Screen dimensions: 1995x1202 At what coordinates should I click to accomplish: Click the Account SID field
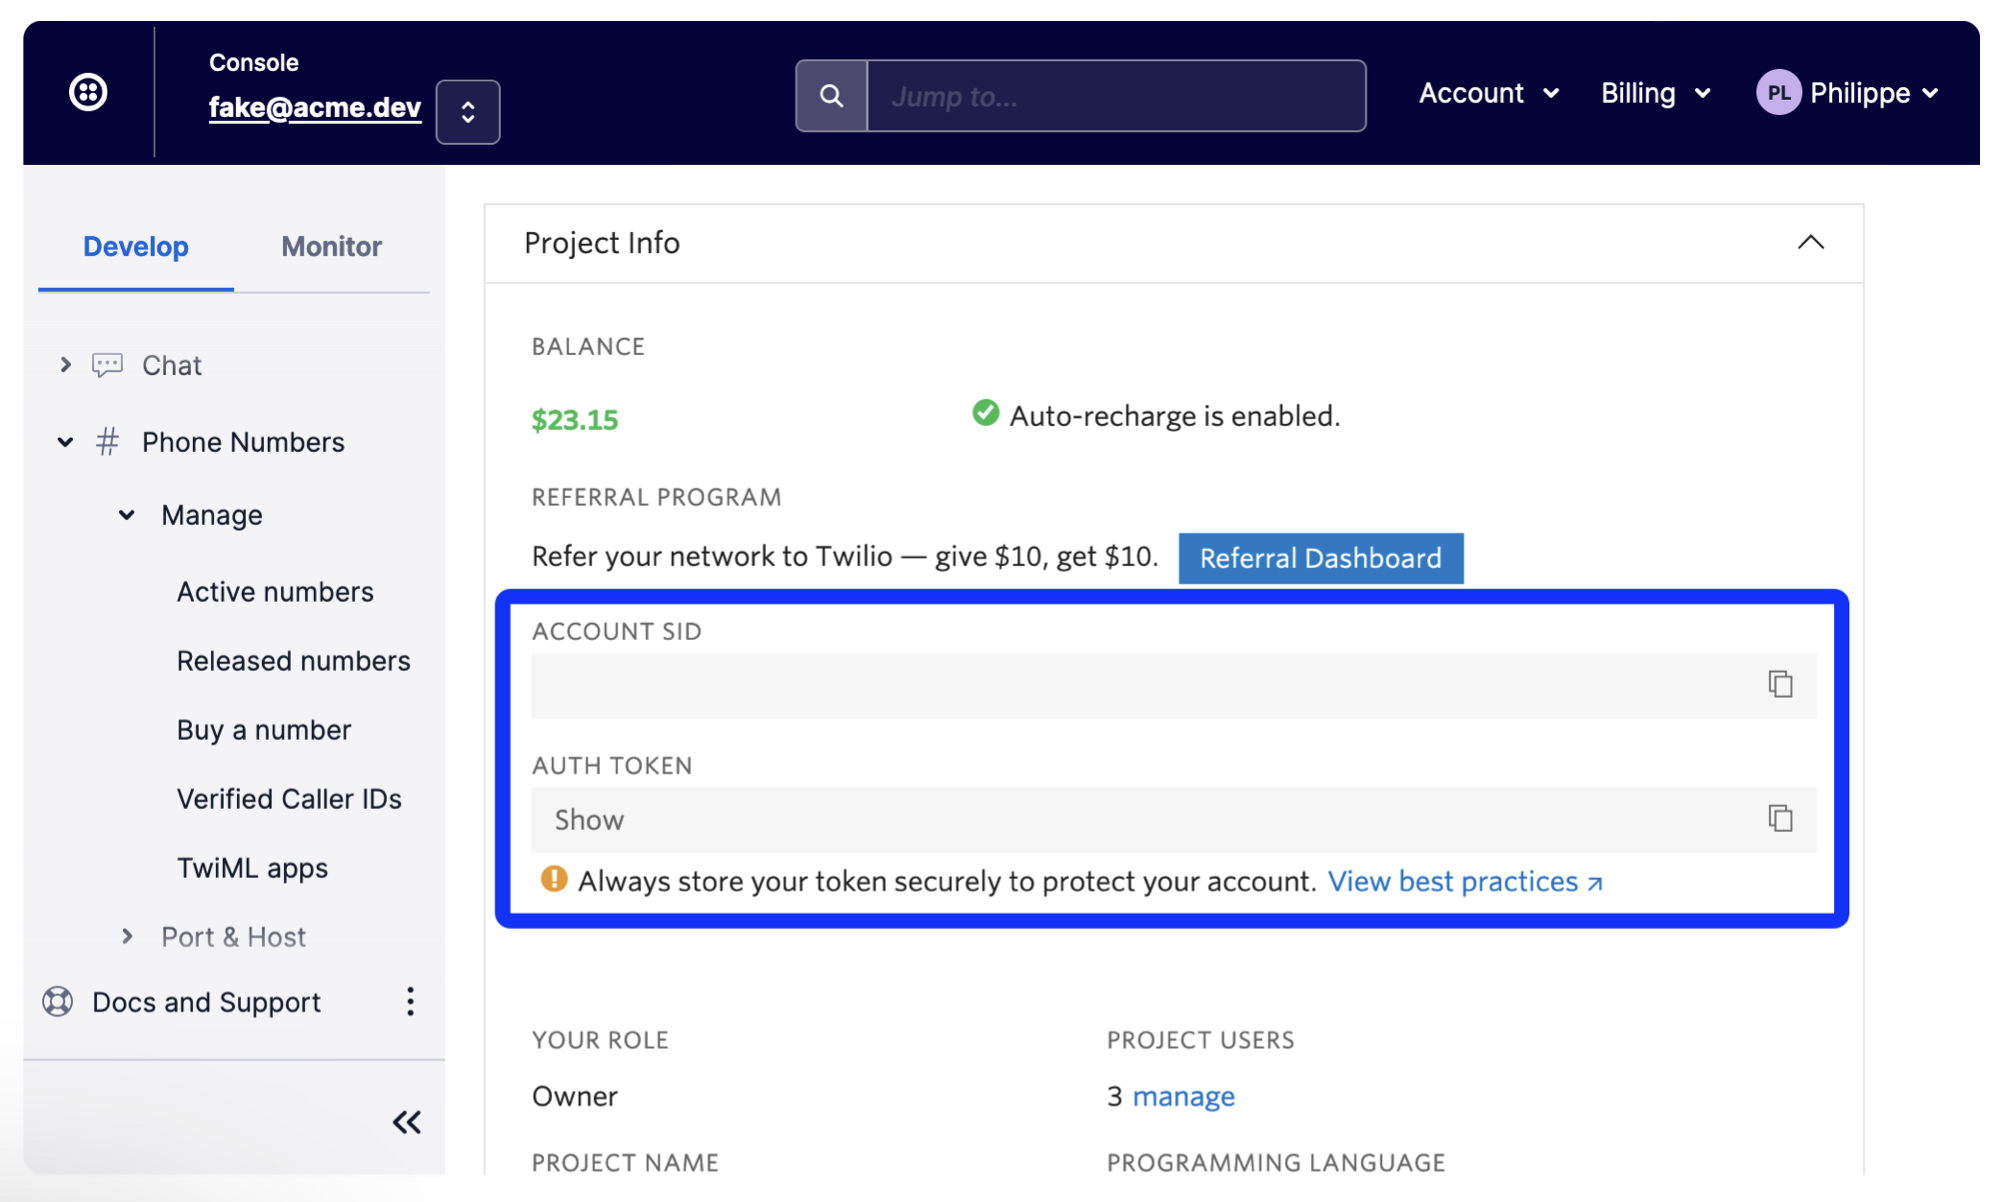(x=1174, y=685)
